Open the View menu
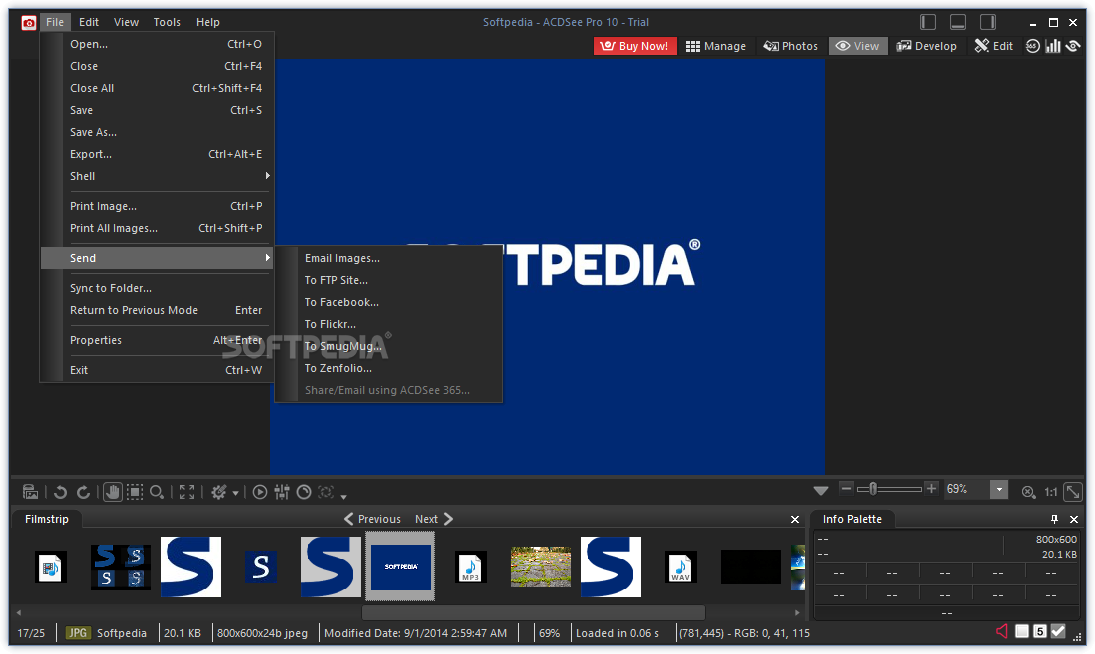Image resolution: width=1095 pixels, height=654 pixels. 126,22
